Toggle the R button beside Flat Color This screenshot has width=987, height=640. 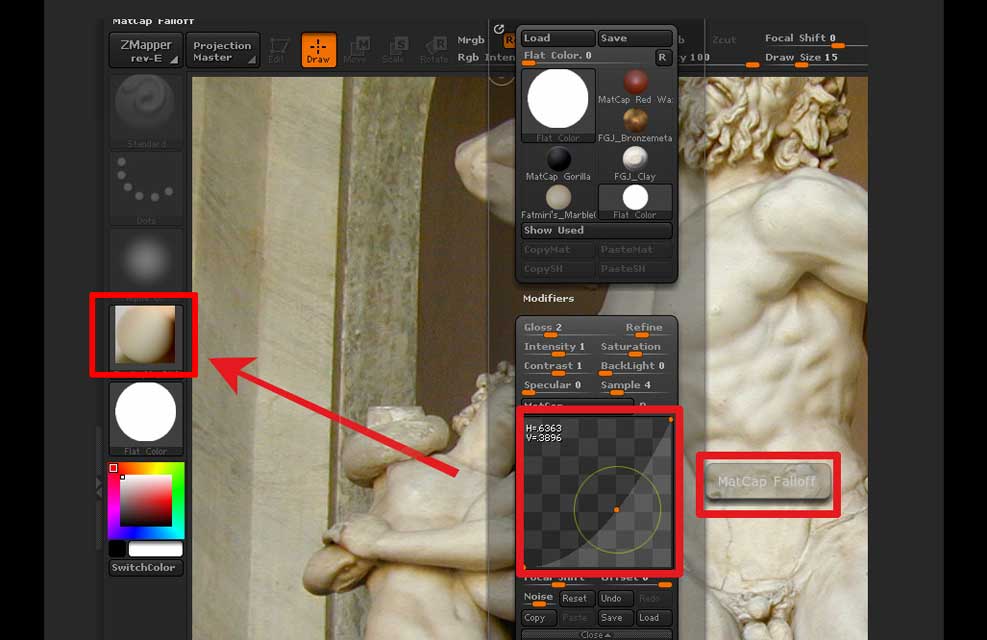[661, 57]
